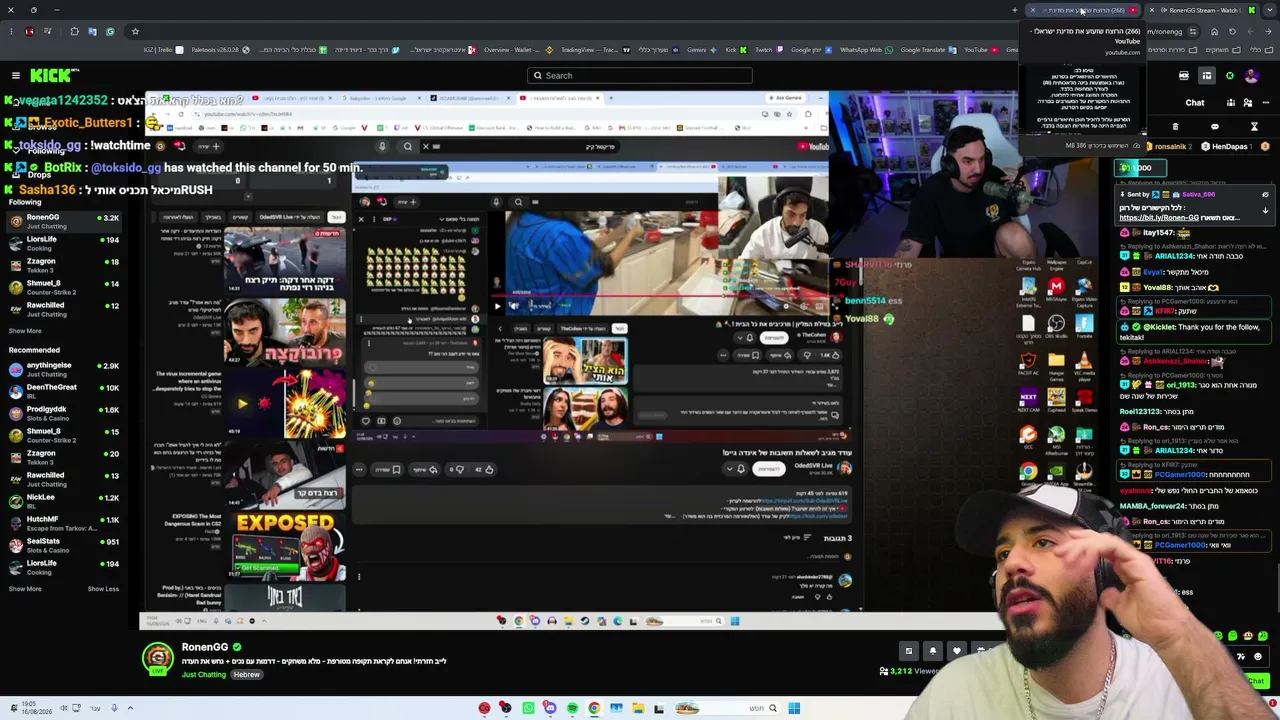Select the Hebrew language tag
This screenshot has width=1280, height=720.
247,674
